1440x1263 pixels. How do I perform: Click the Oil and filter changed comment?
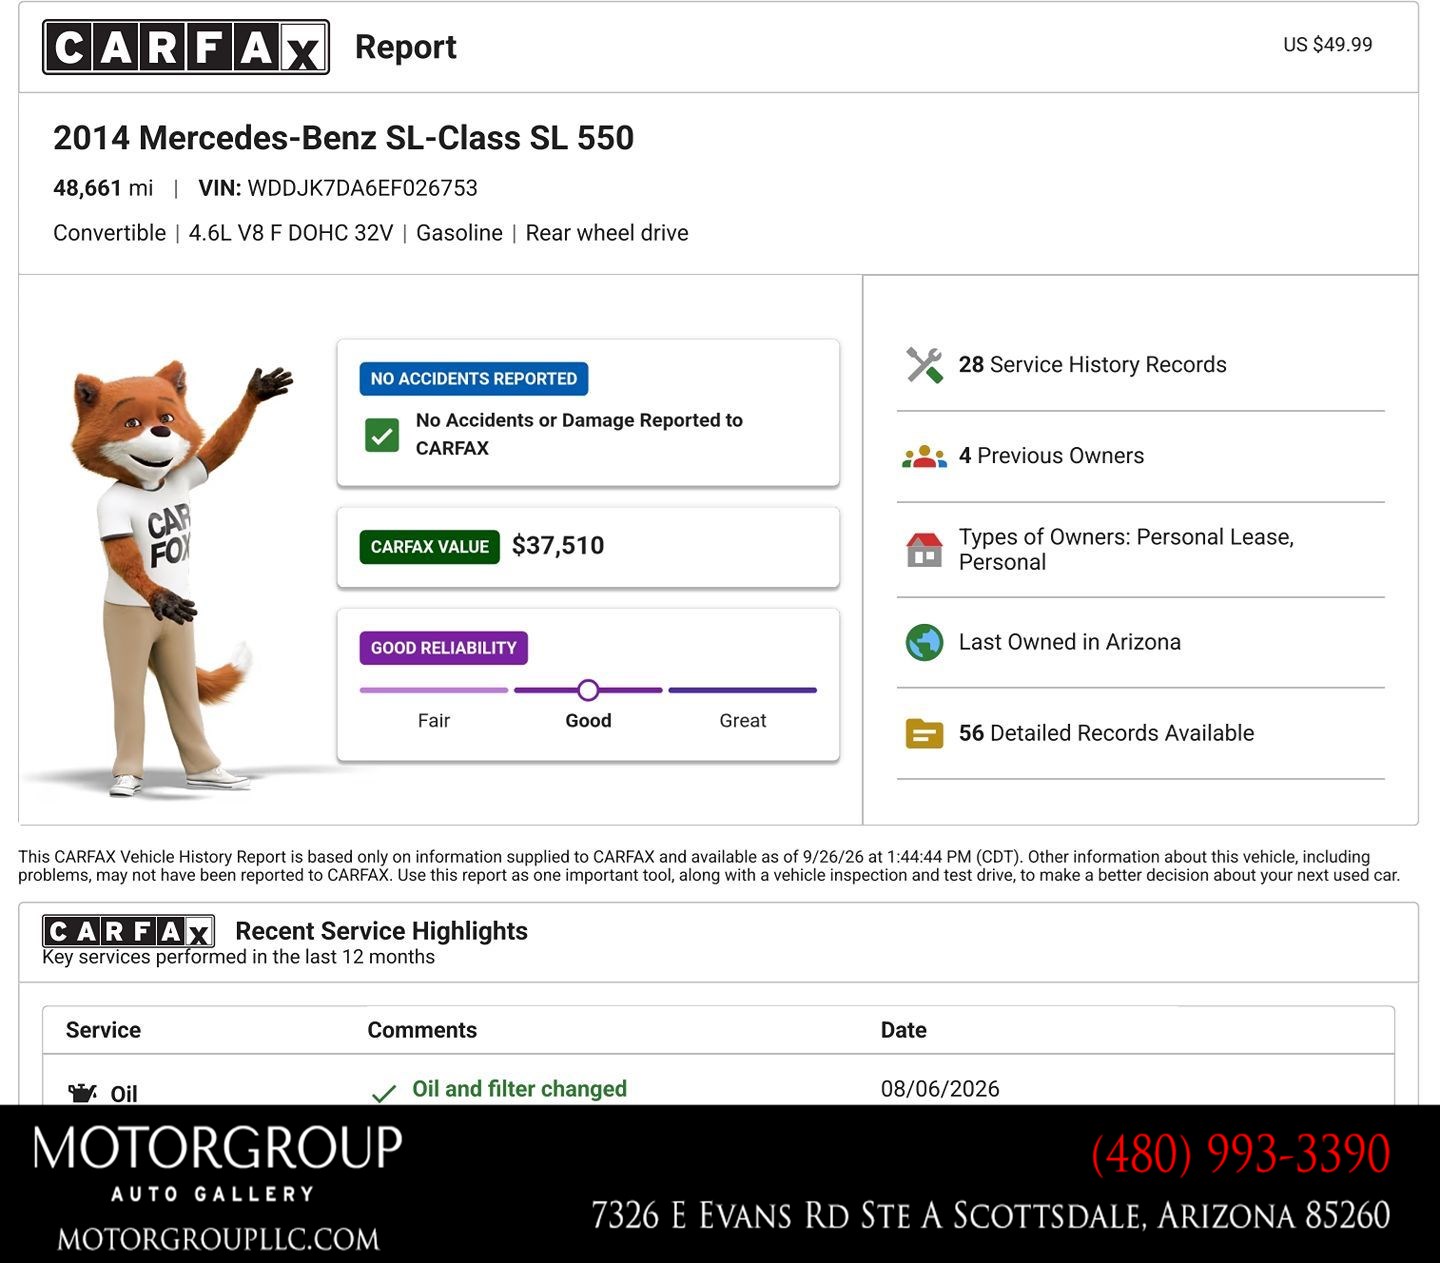click(x=520, y=1089)
